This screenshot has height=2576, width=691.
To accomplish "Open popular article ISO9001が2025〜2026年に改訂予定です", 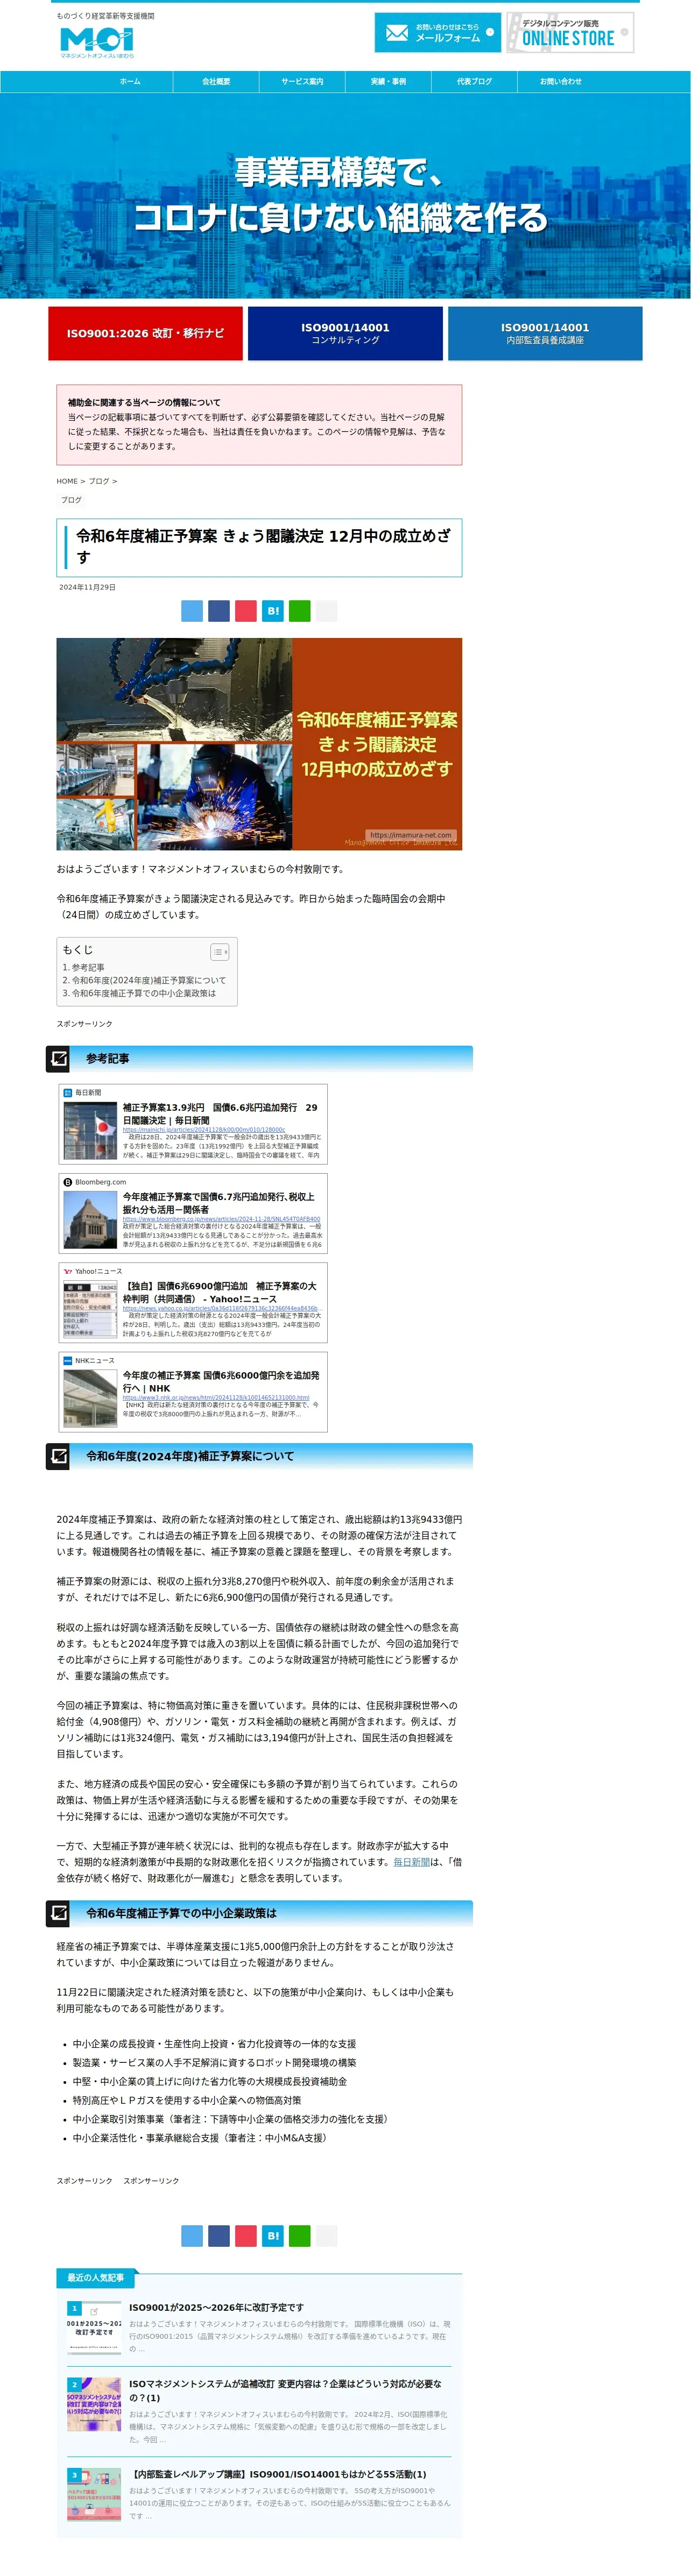I will coord(216,2307).
